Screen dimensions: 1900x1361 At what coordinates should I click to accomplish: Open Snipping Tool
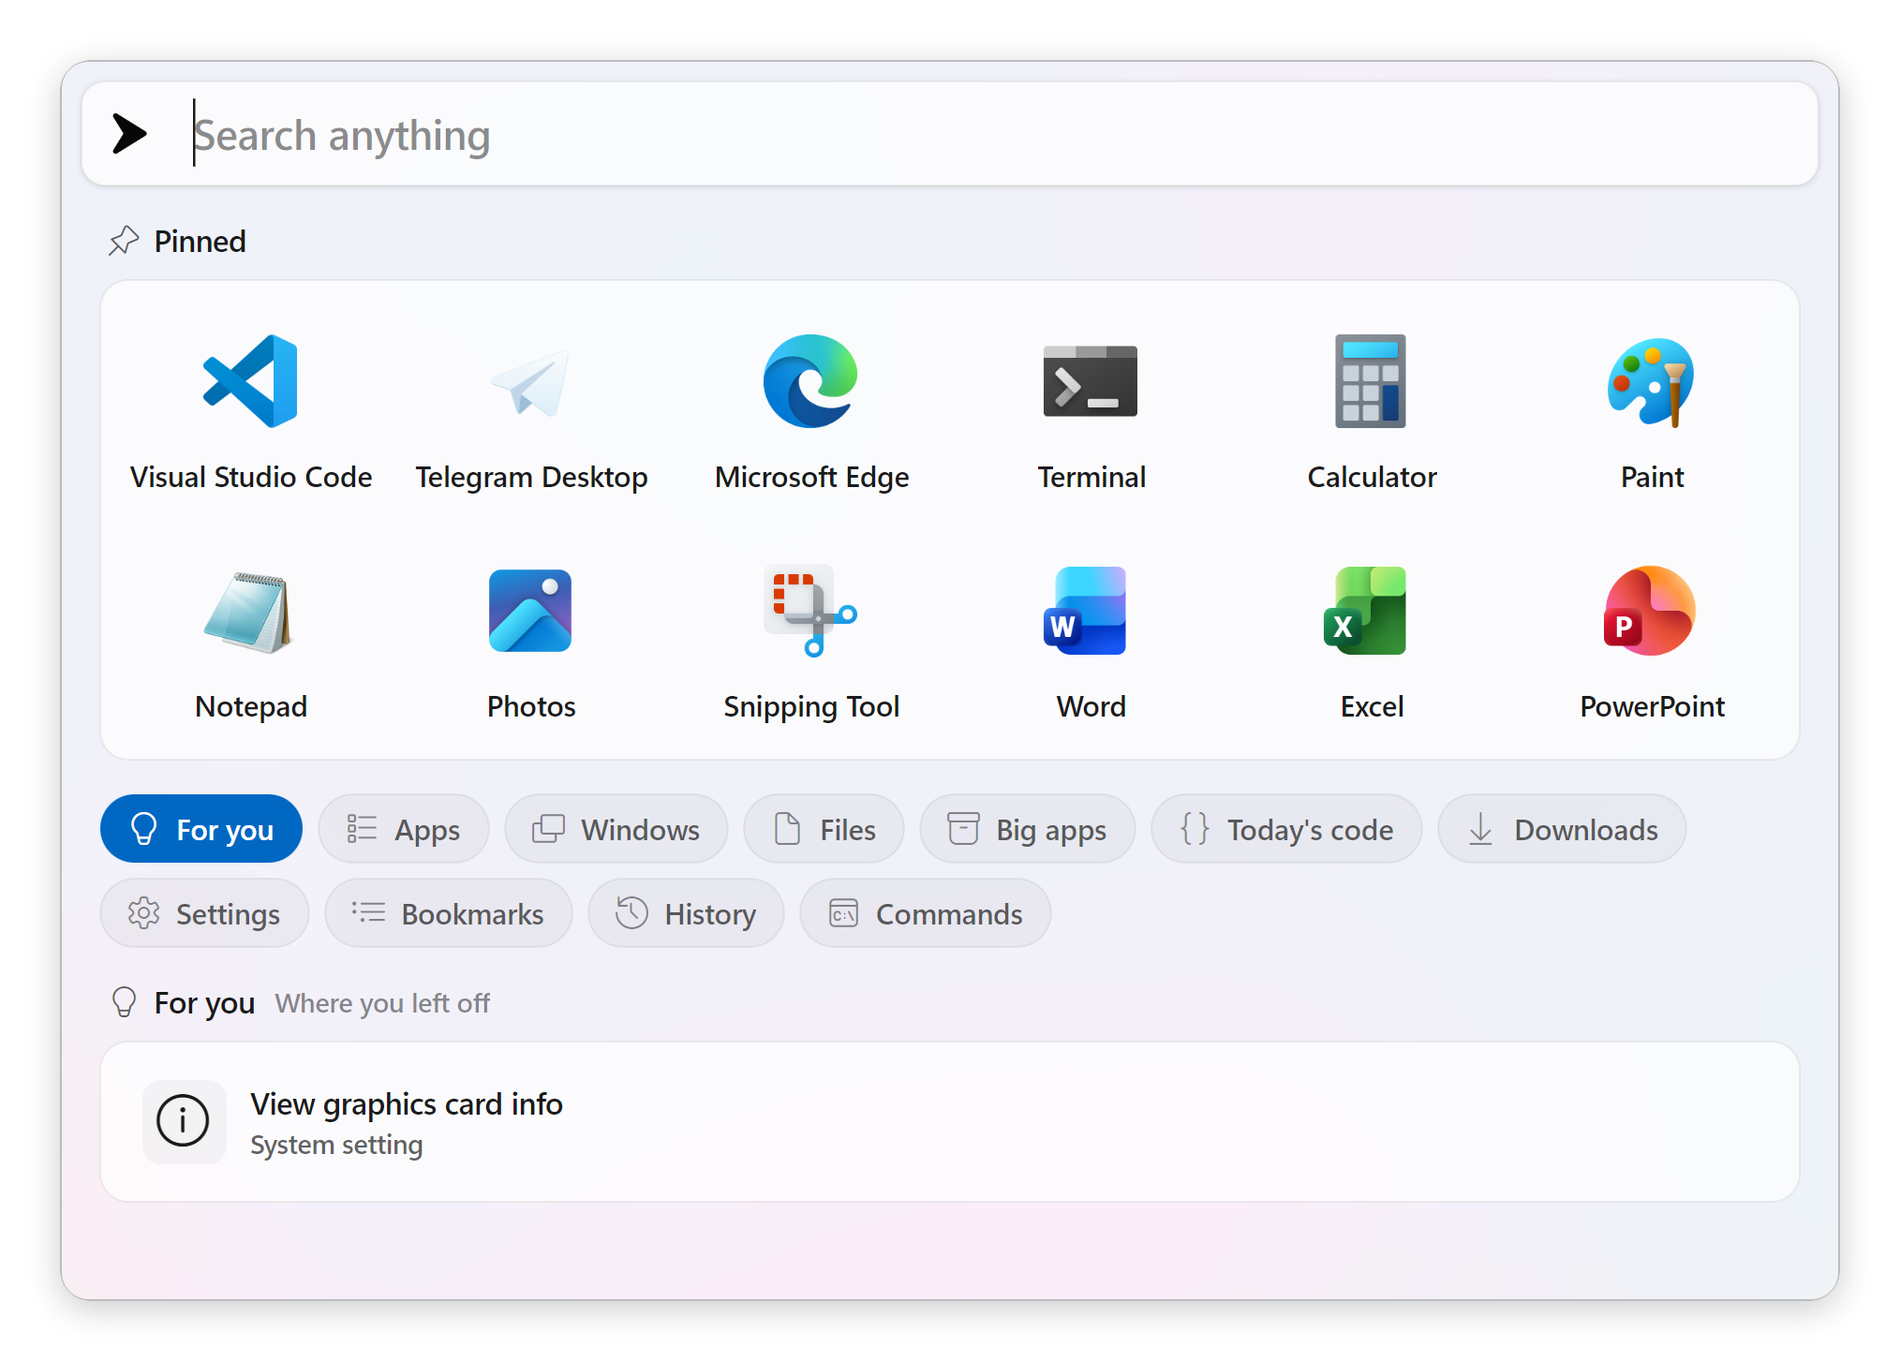[x=811, y=641]
